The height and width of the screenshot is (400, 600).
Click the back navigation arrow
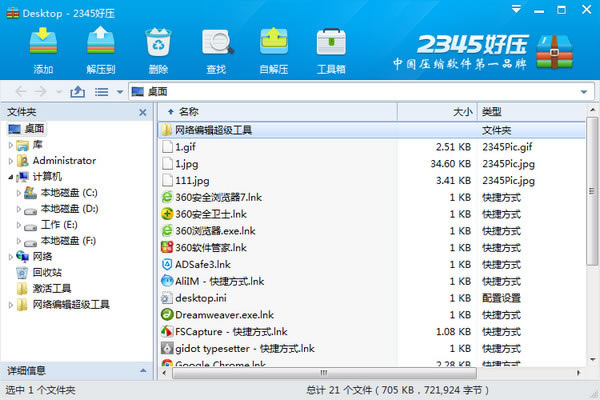[x=23, y=91]
